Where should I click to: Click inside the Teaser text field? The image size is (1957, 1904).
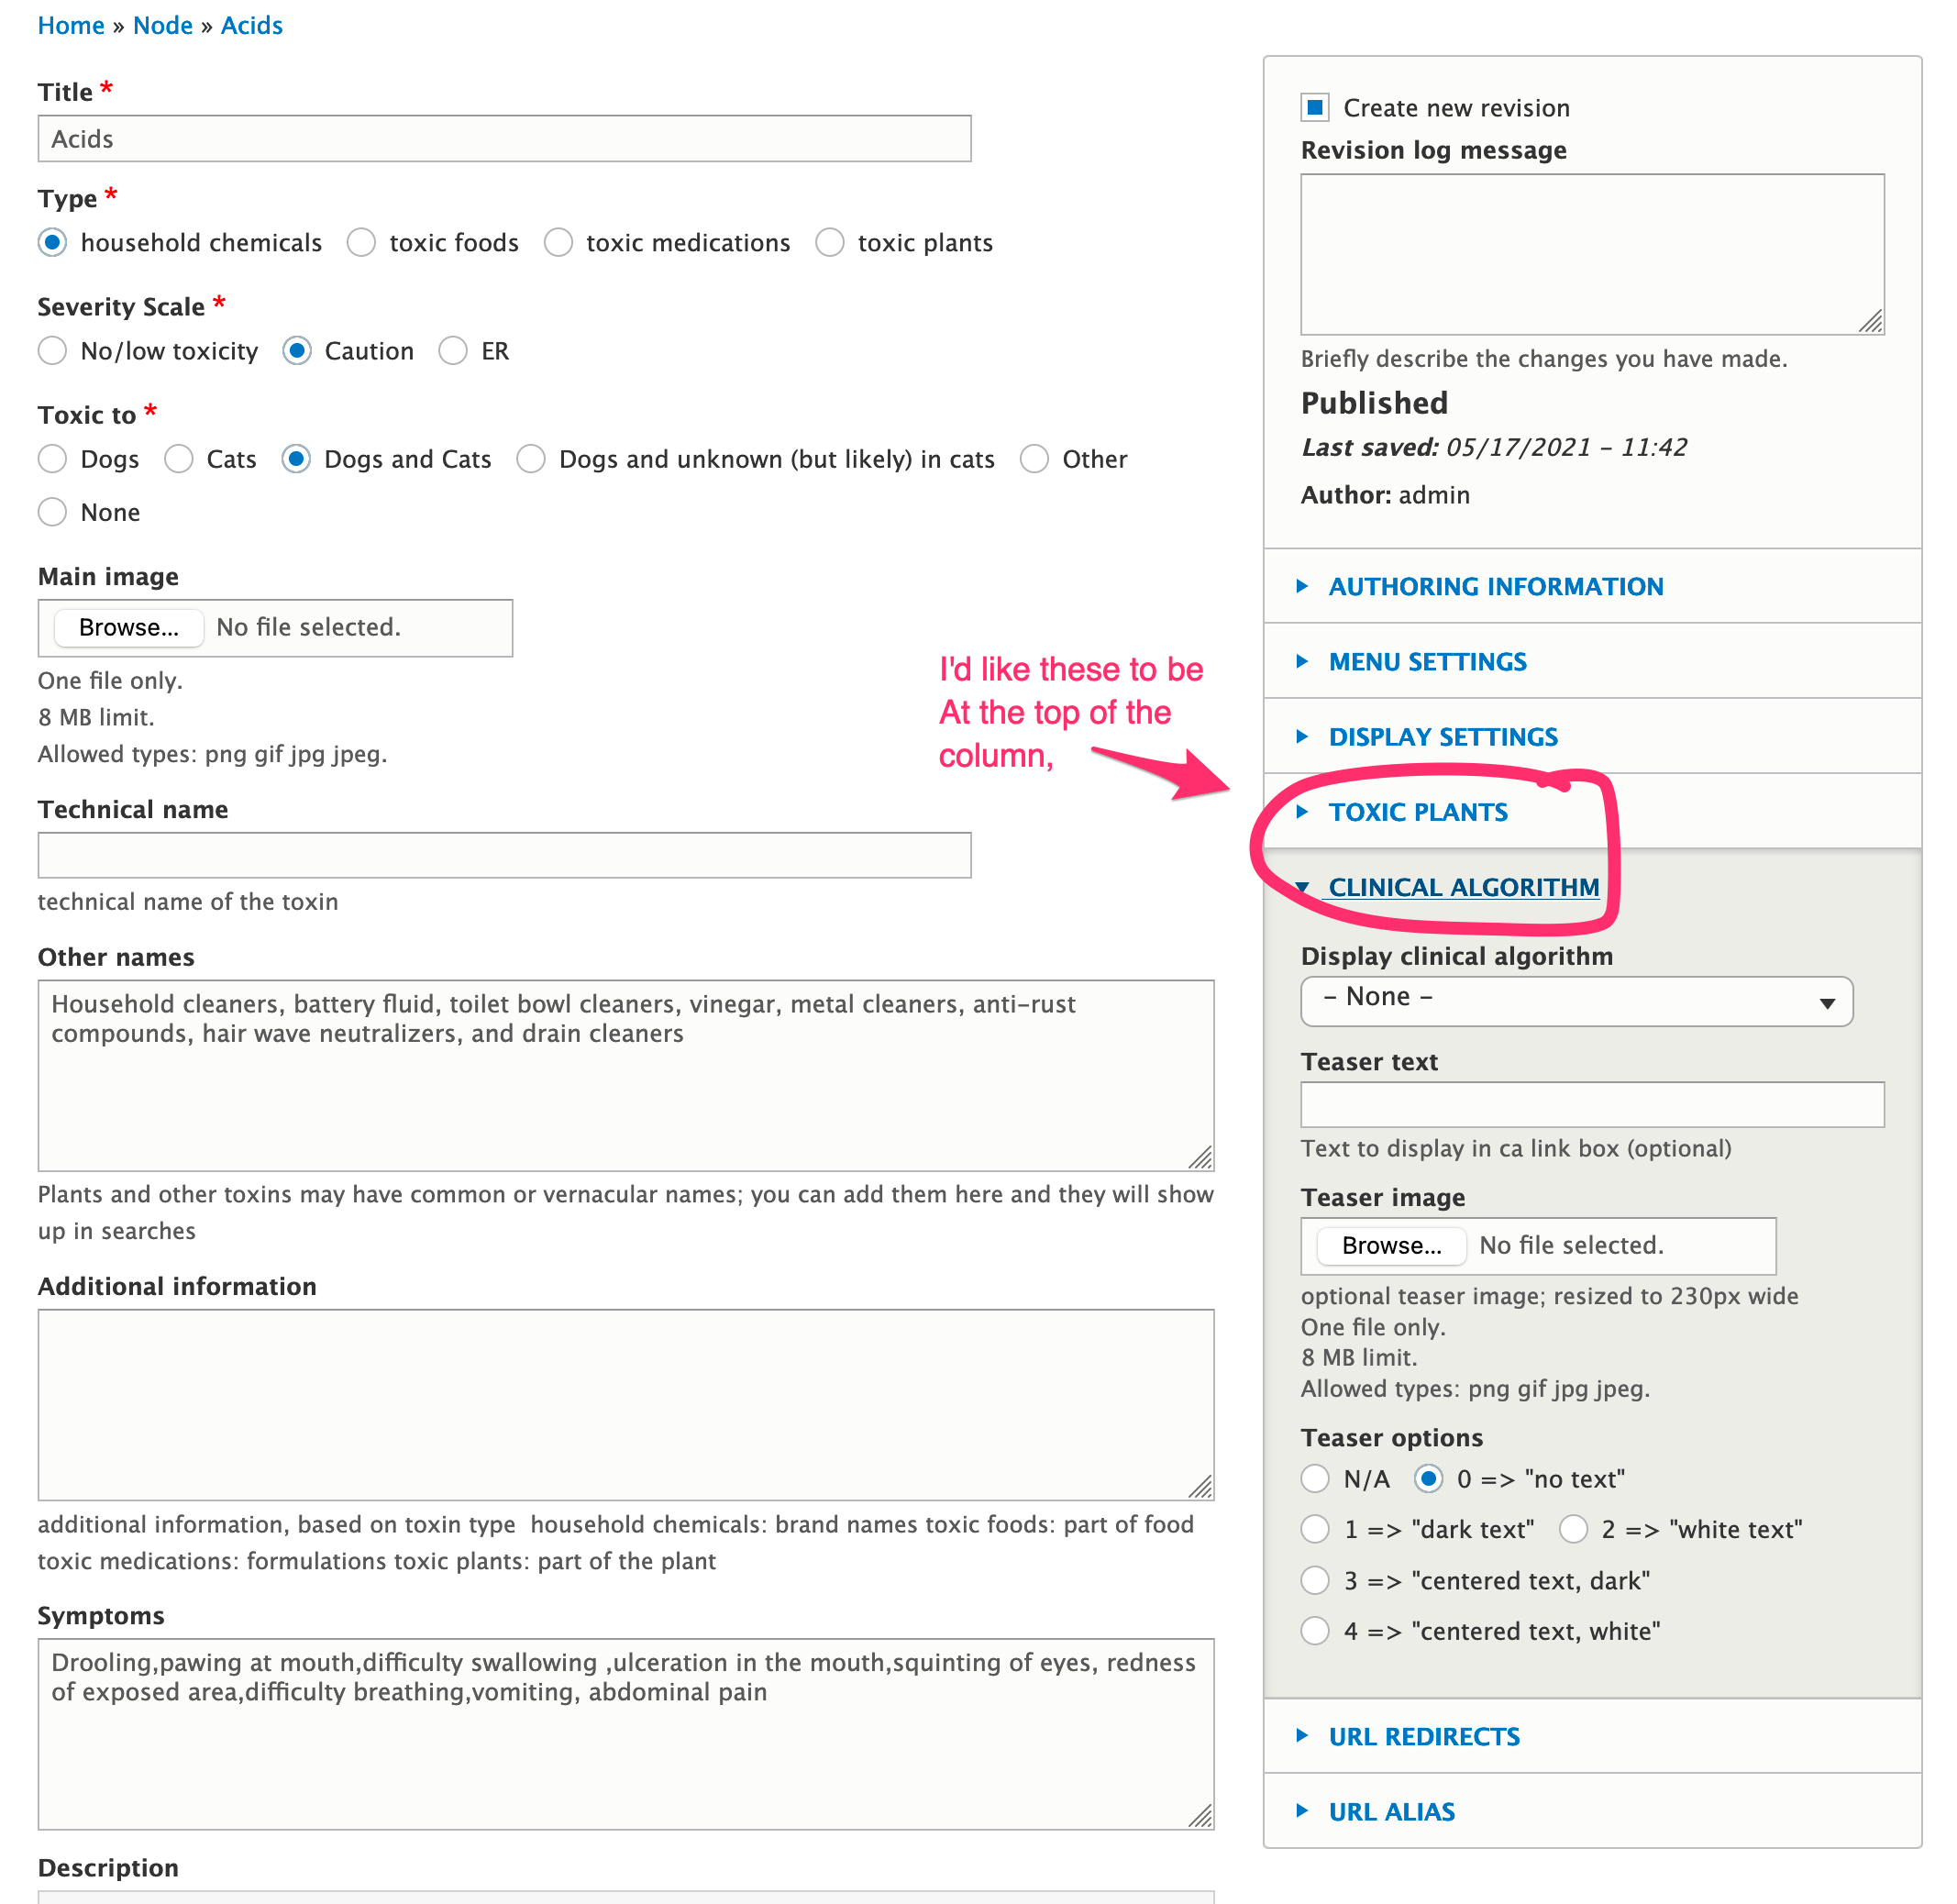tap(1590, 1105)
